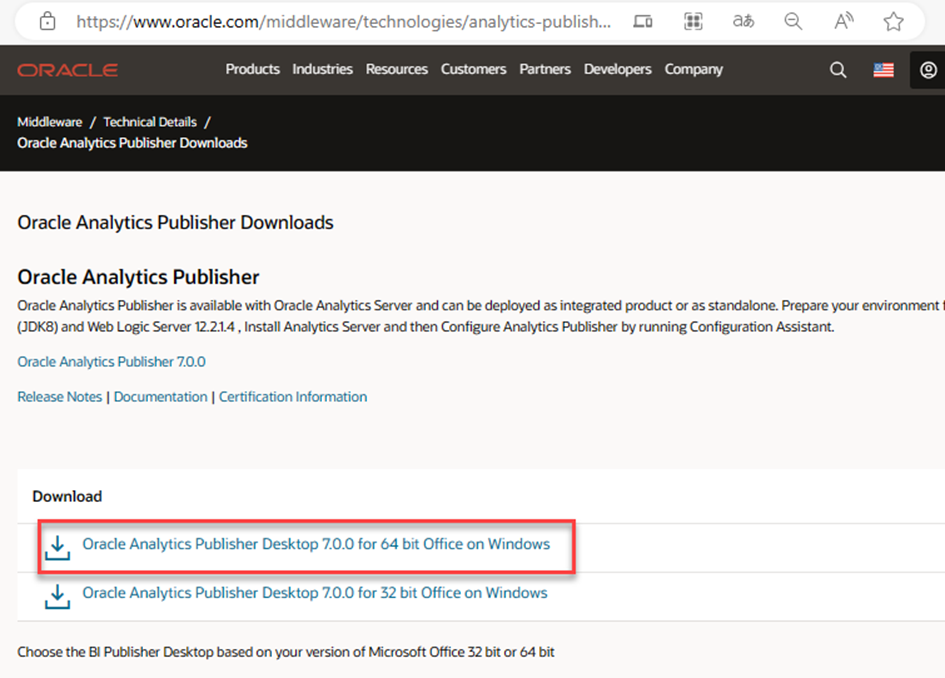945x678 pixels.
Task: Download Publisher Desktop 7.0.0 for 32 bit Office
Action: pos(315,592)
